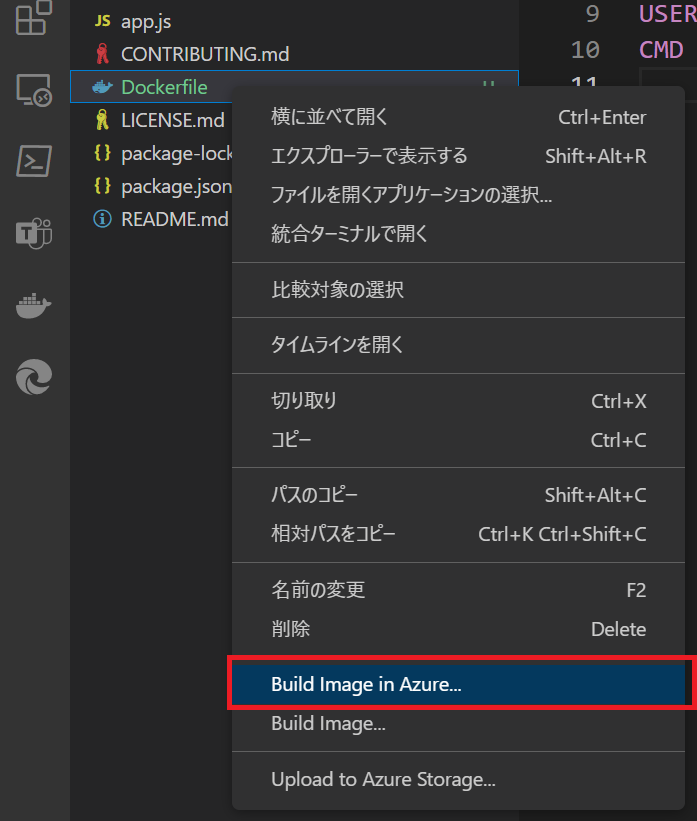Choose 名前の変更 to rename file
This screenshot has height=821, width=697.
tap(458, 590)
